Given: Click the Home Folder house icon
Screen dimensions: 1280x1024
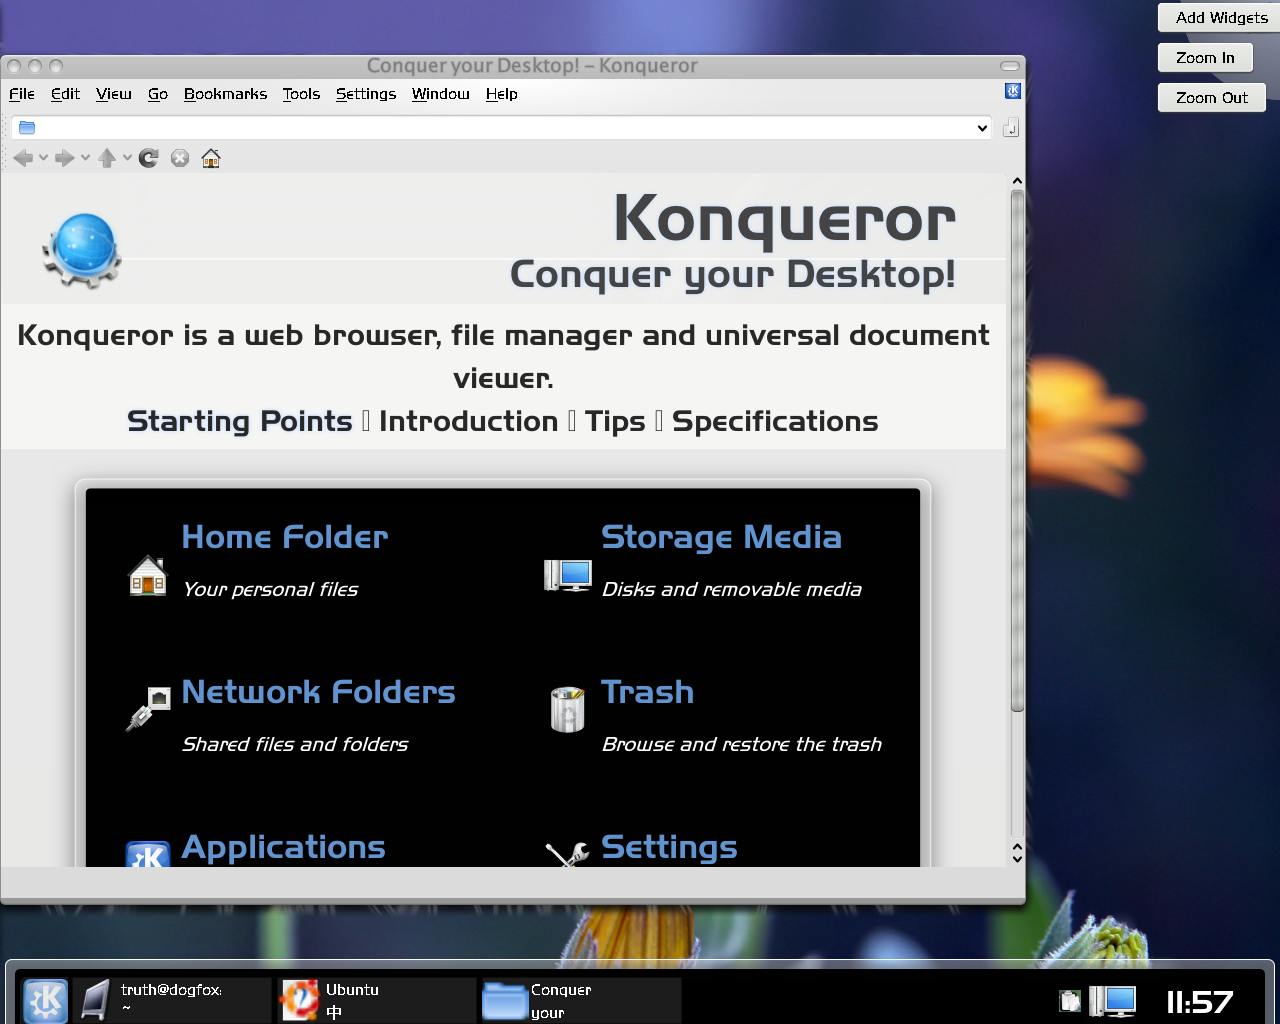Looking at the screenshot, I should click(x=148, y=575).
